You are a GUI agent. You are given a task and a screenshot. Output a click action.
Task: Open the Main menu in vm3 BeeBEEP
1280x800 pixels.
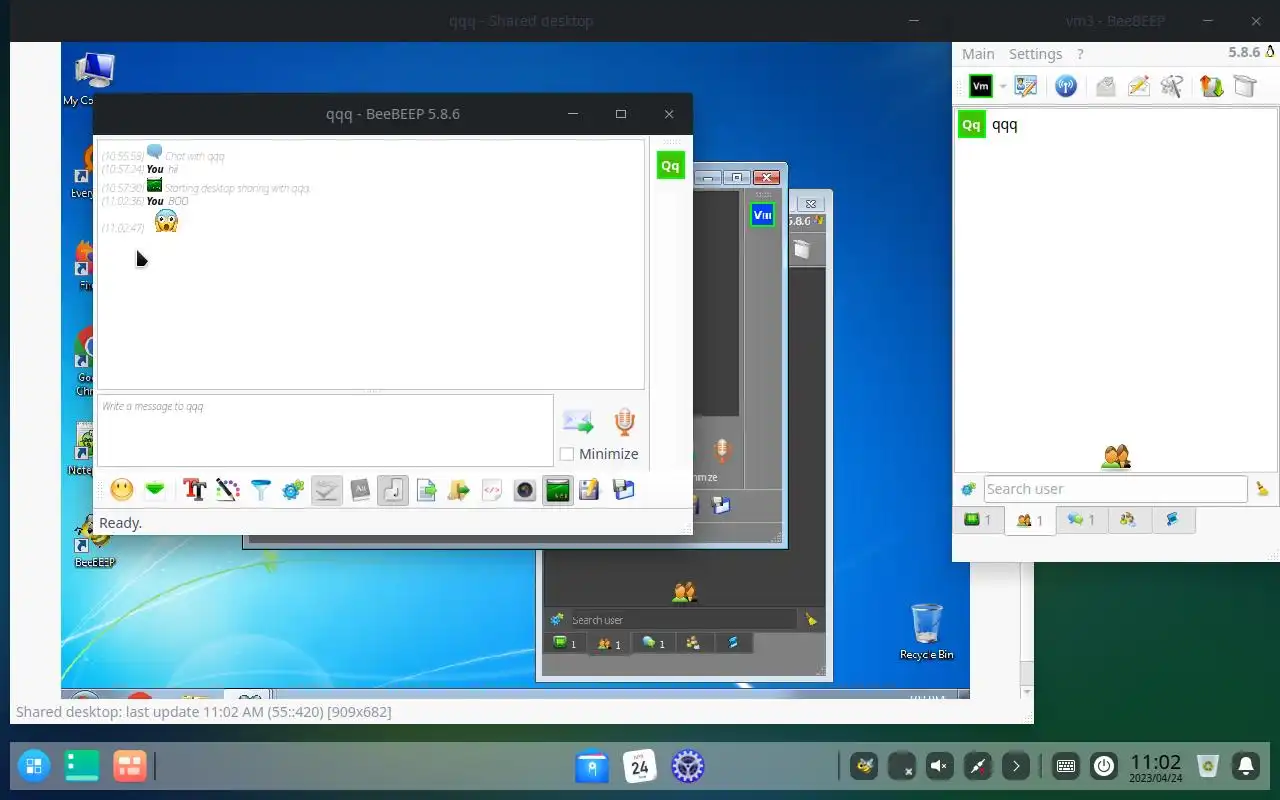[x=978, y=54]
